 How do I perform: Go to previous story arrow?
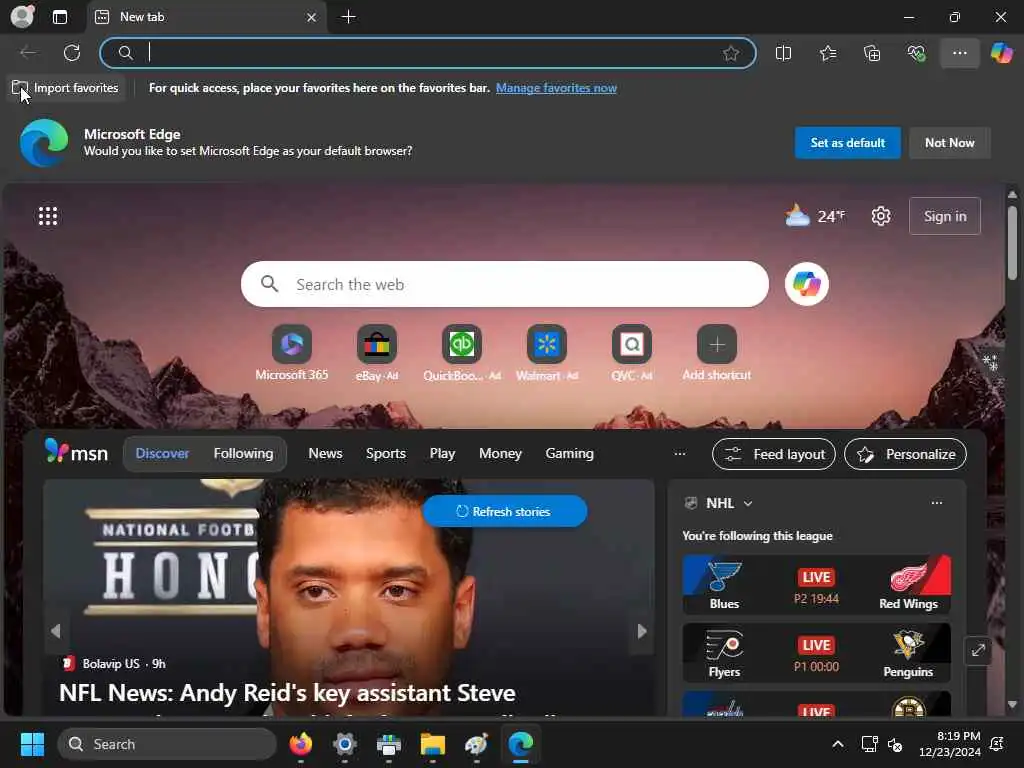click(x=56, y=631)
